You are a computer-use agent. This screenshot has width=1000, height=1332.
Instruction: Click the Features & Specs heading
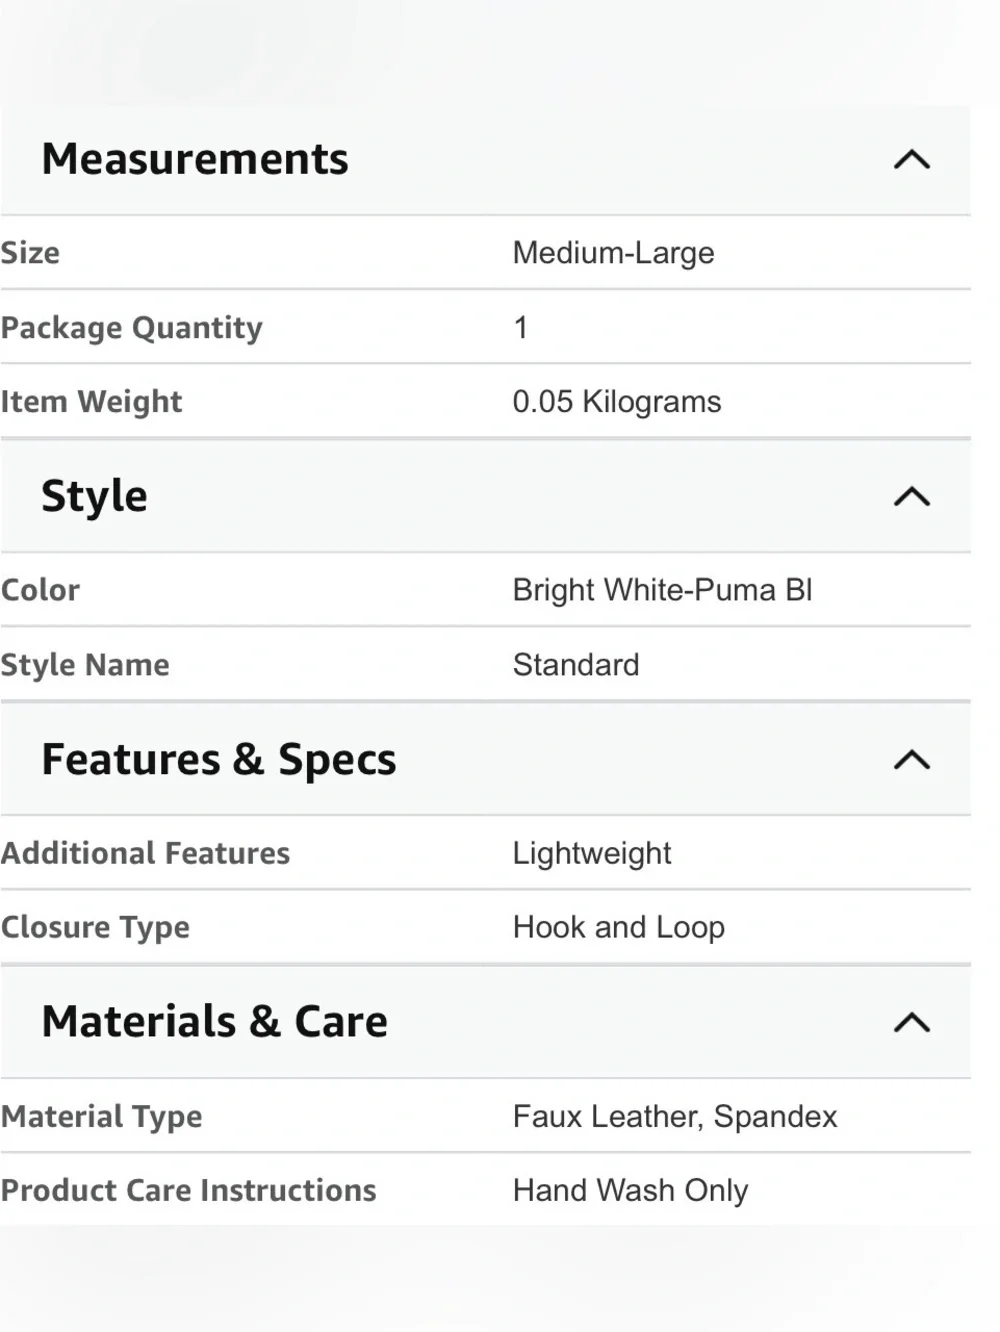pyautogui.click(x=219, y=760)
